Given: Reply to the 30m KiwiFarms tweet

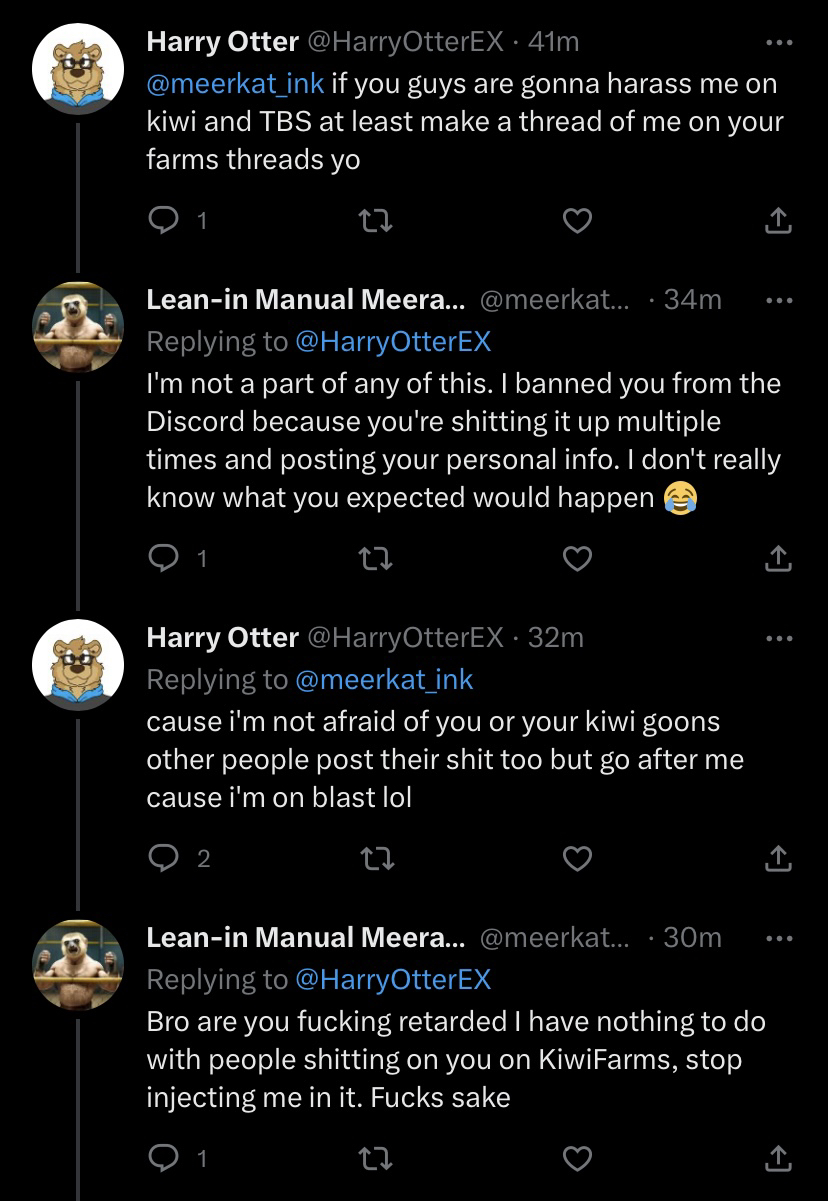Looking at the screenshot, I should click(163, 1158).
